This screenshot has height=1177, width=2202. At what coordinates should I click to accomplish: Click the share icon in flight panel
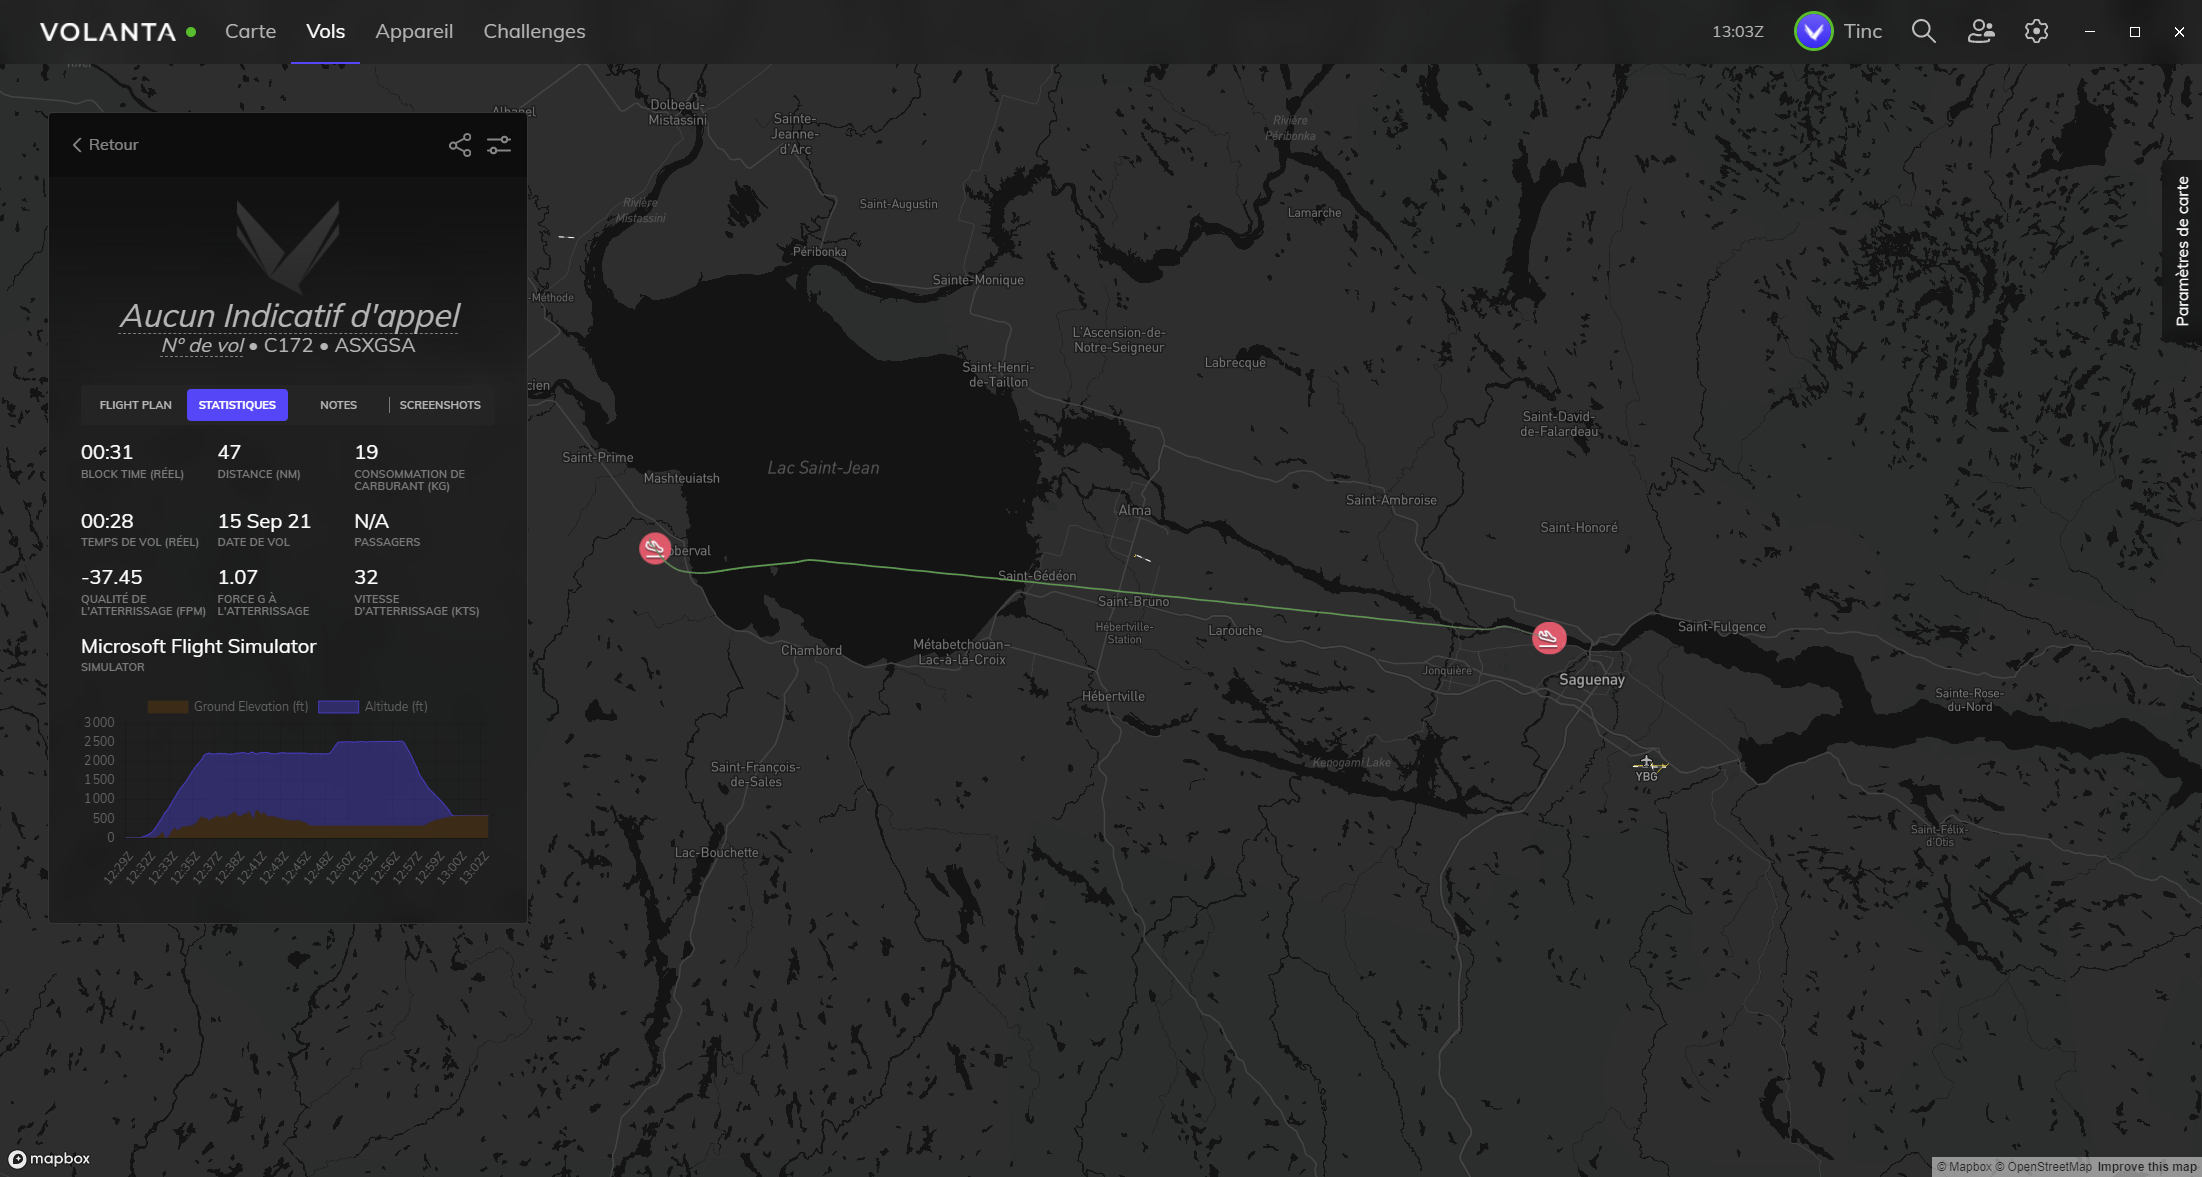[459, 145]
